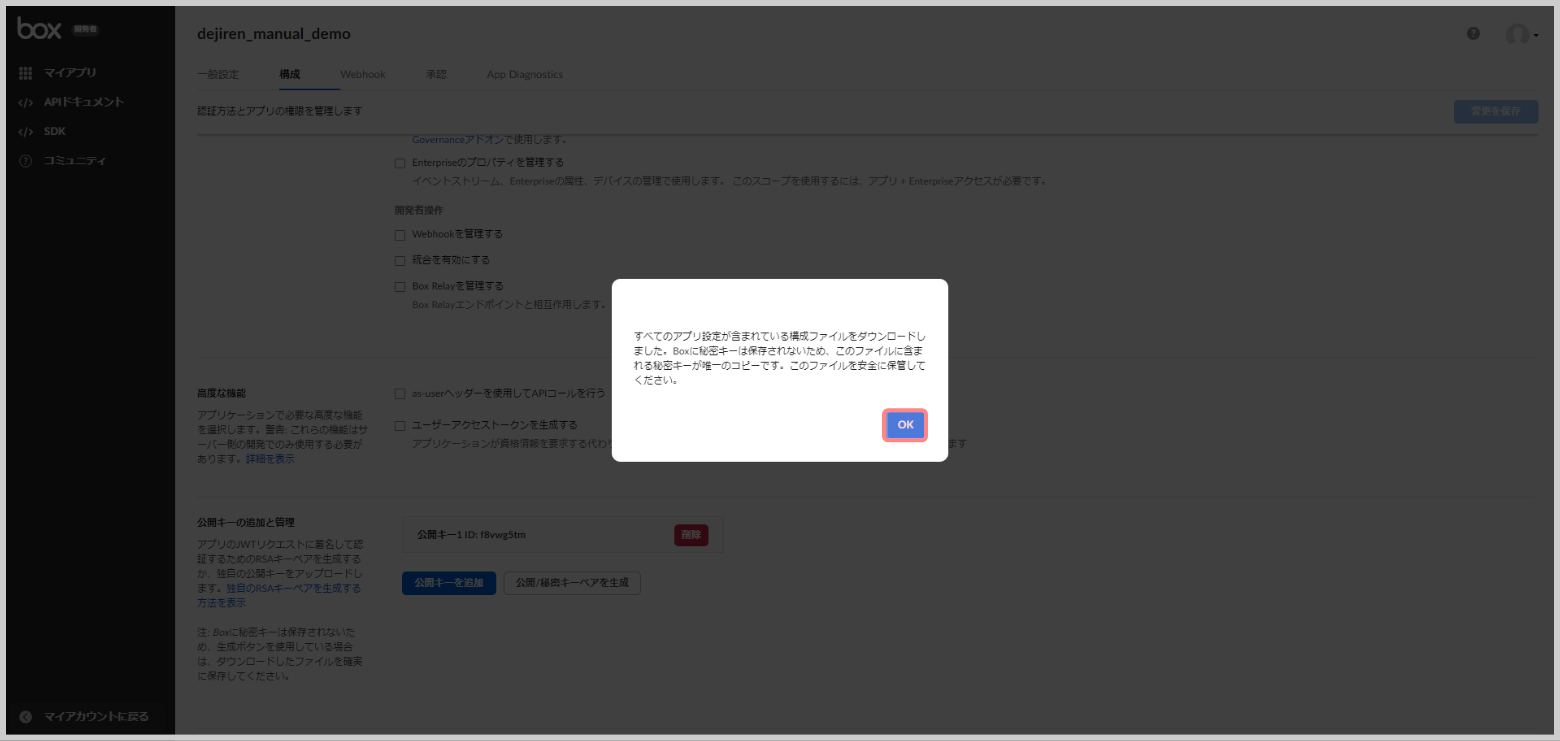1560x741 pixels.
Task: Click the app title dejiren_manual_demo
Action: tap(274, 34)
